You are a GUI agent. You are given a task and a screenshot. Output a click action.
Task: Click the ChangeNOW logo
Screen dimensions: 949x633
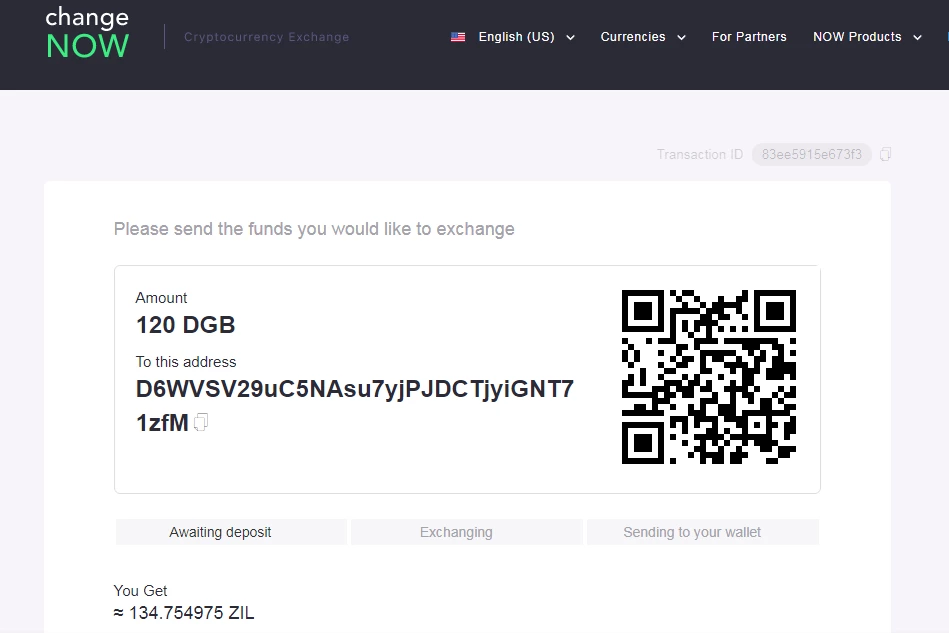pos(87,35)
